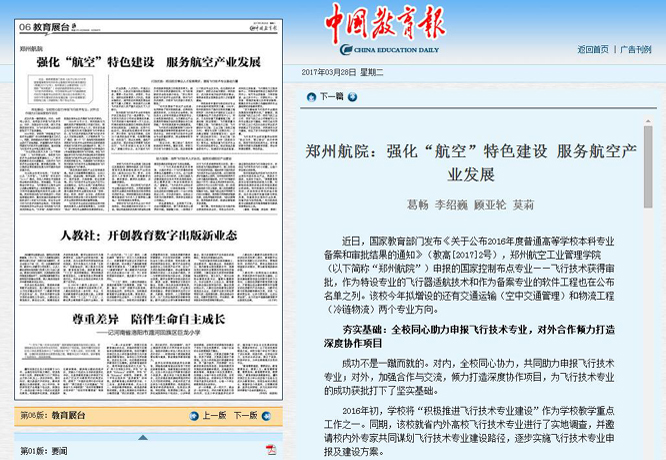Collapse the page list with the up triangle
Viewport: 666px width, 460px height.
(x=143, y=437)
